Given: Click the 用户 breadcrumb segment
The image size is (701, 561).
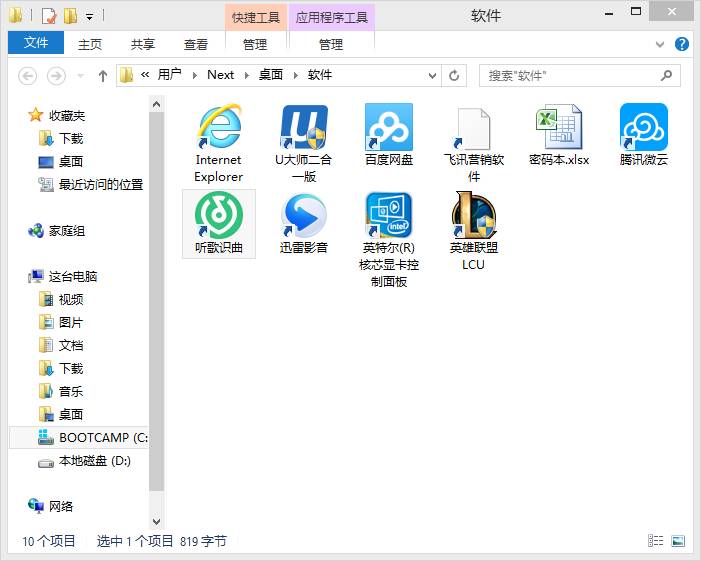Looking at the screenshot, I should click(169, 75).
